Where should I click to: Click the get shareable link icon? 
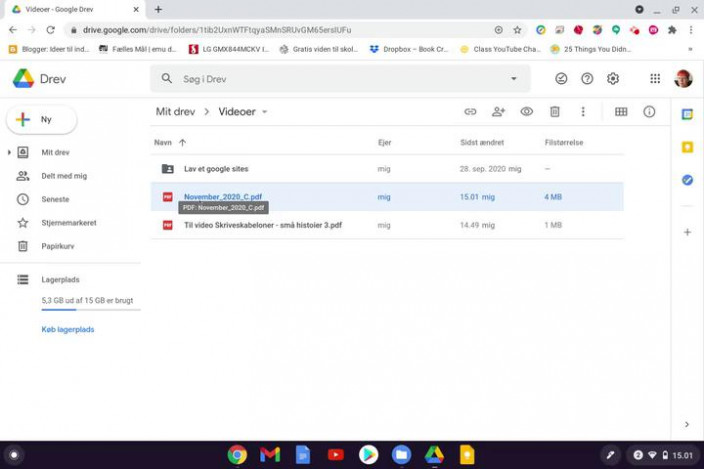coord(470,112)
